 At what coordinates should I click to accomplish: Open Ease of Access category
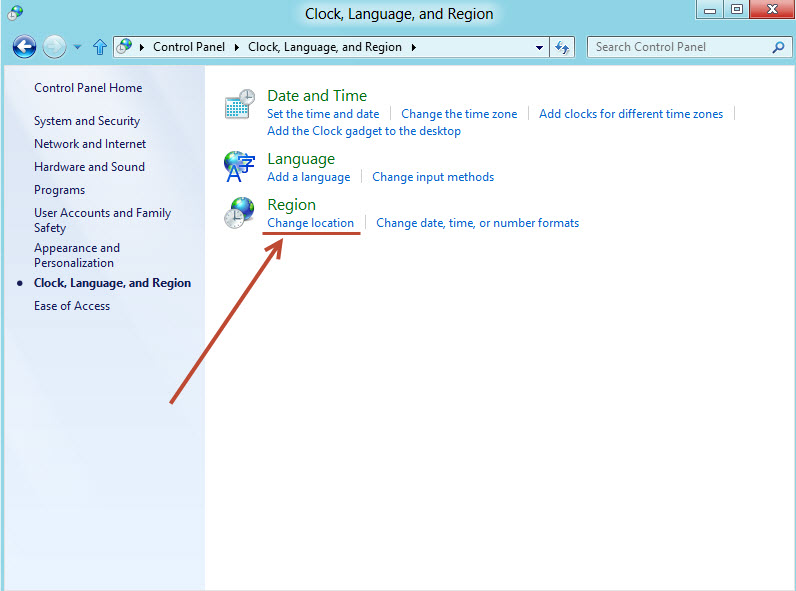click(72, 306)
